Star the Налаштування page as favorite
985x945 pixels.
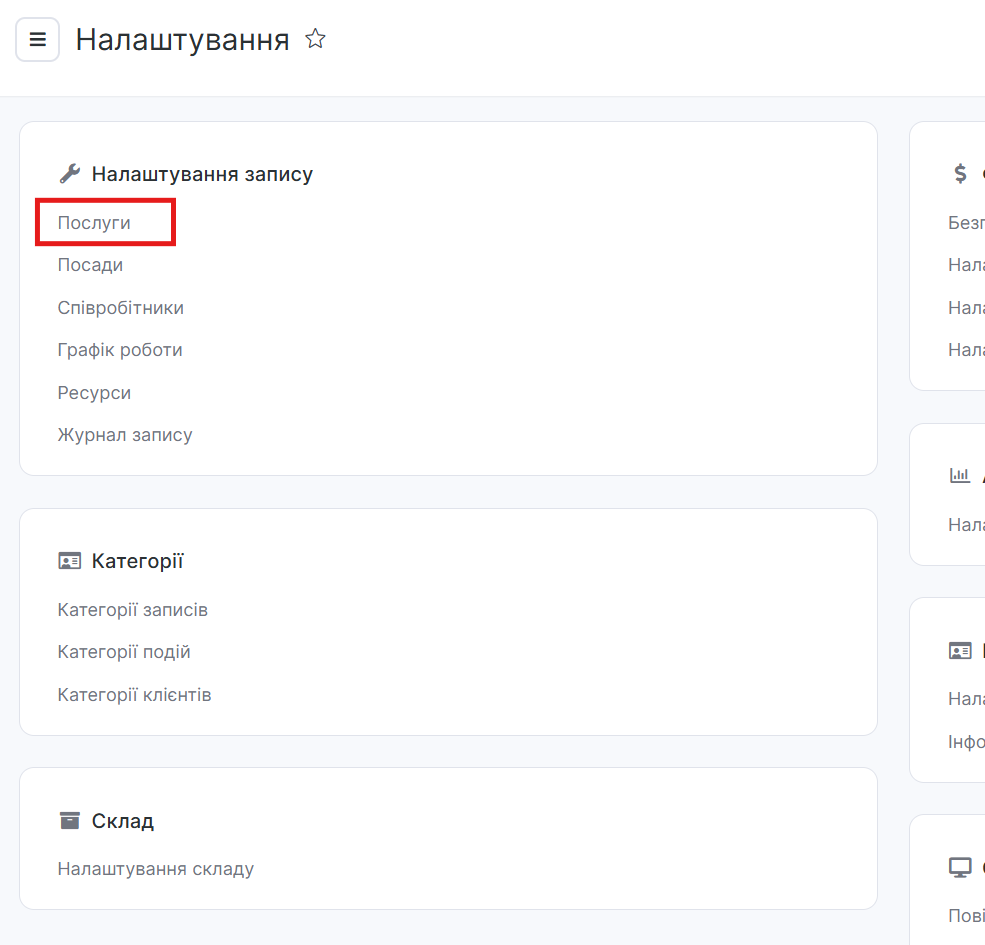[x=315, y=40]
